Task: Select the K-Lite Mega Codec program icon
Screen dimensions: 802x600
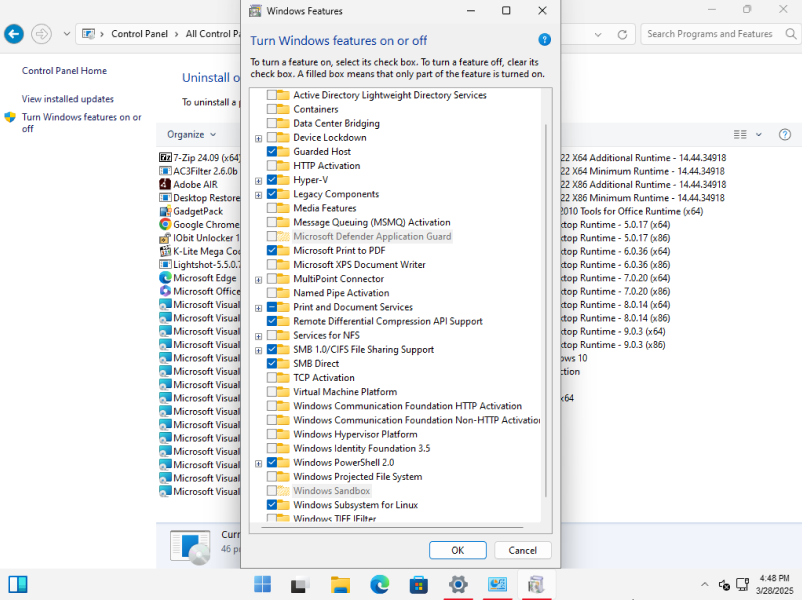Action: (165, 251)
